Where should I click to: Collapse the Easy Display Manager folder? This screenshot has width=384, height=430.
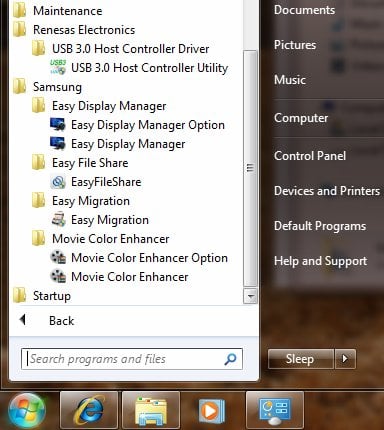pos(127,106)
